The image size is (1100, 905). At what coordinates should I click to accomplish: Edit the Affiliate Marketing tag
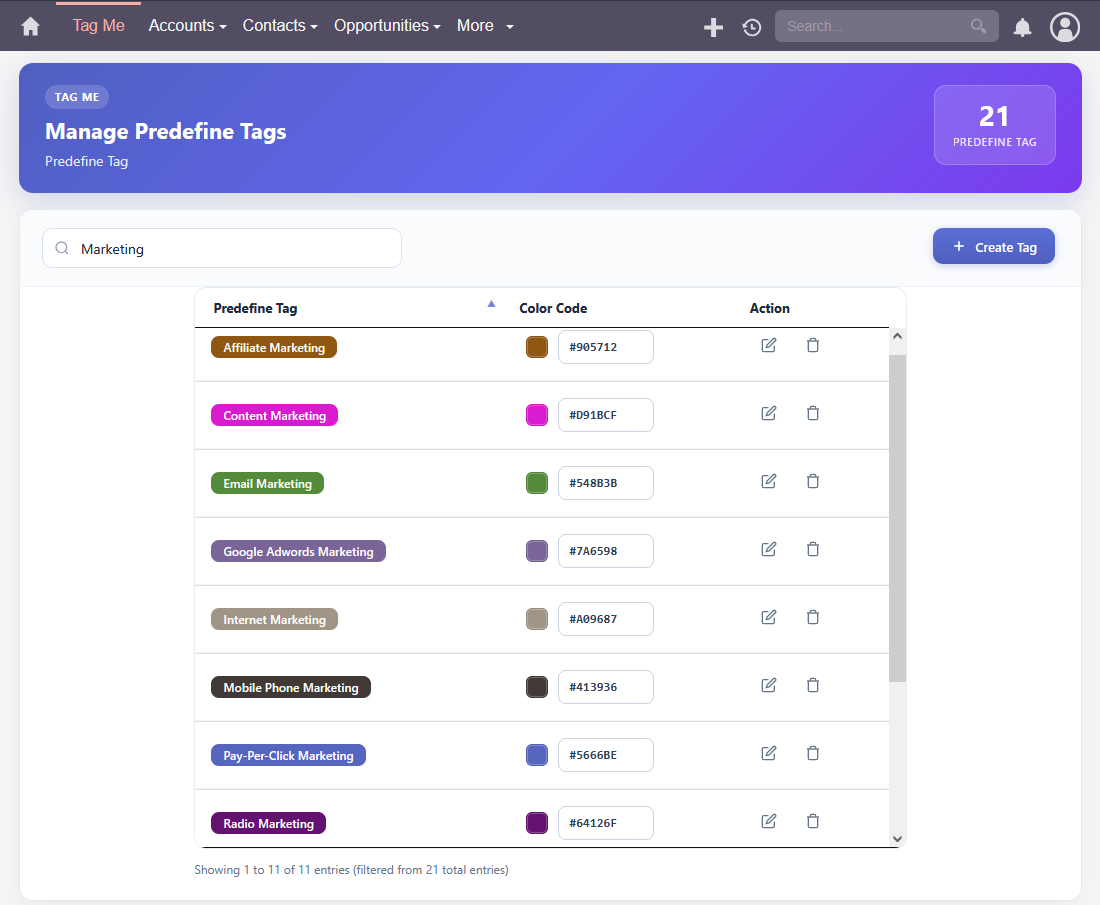(x=768, y=345)
